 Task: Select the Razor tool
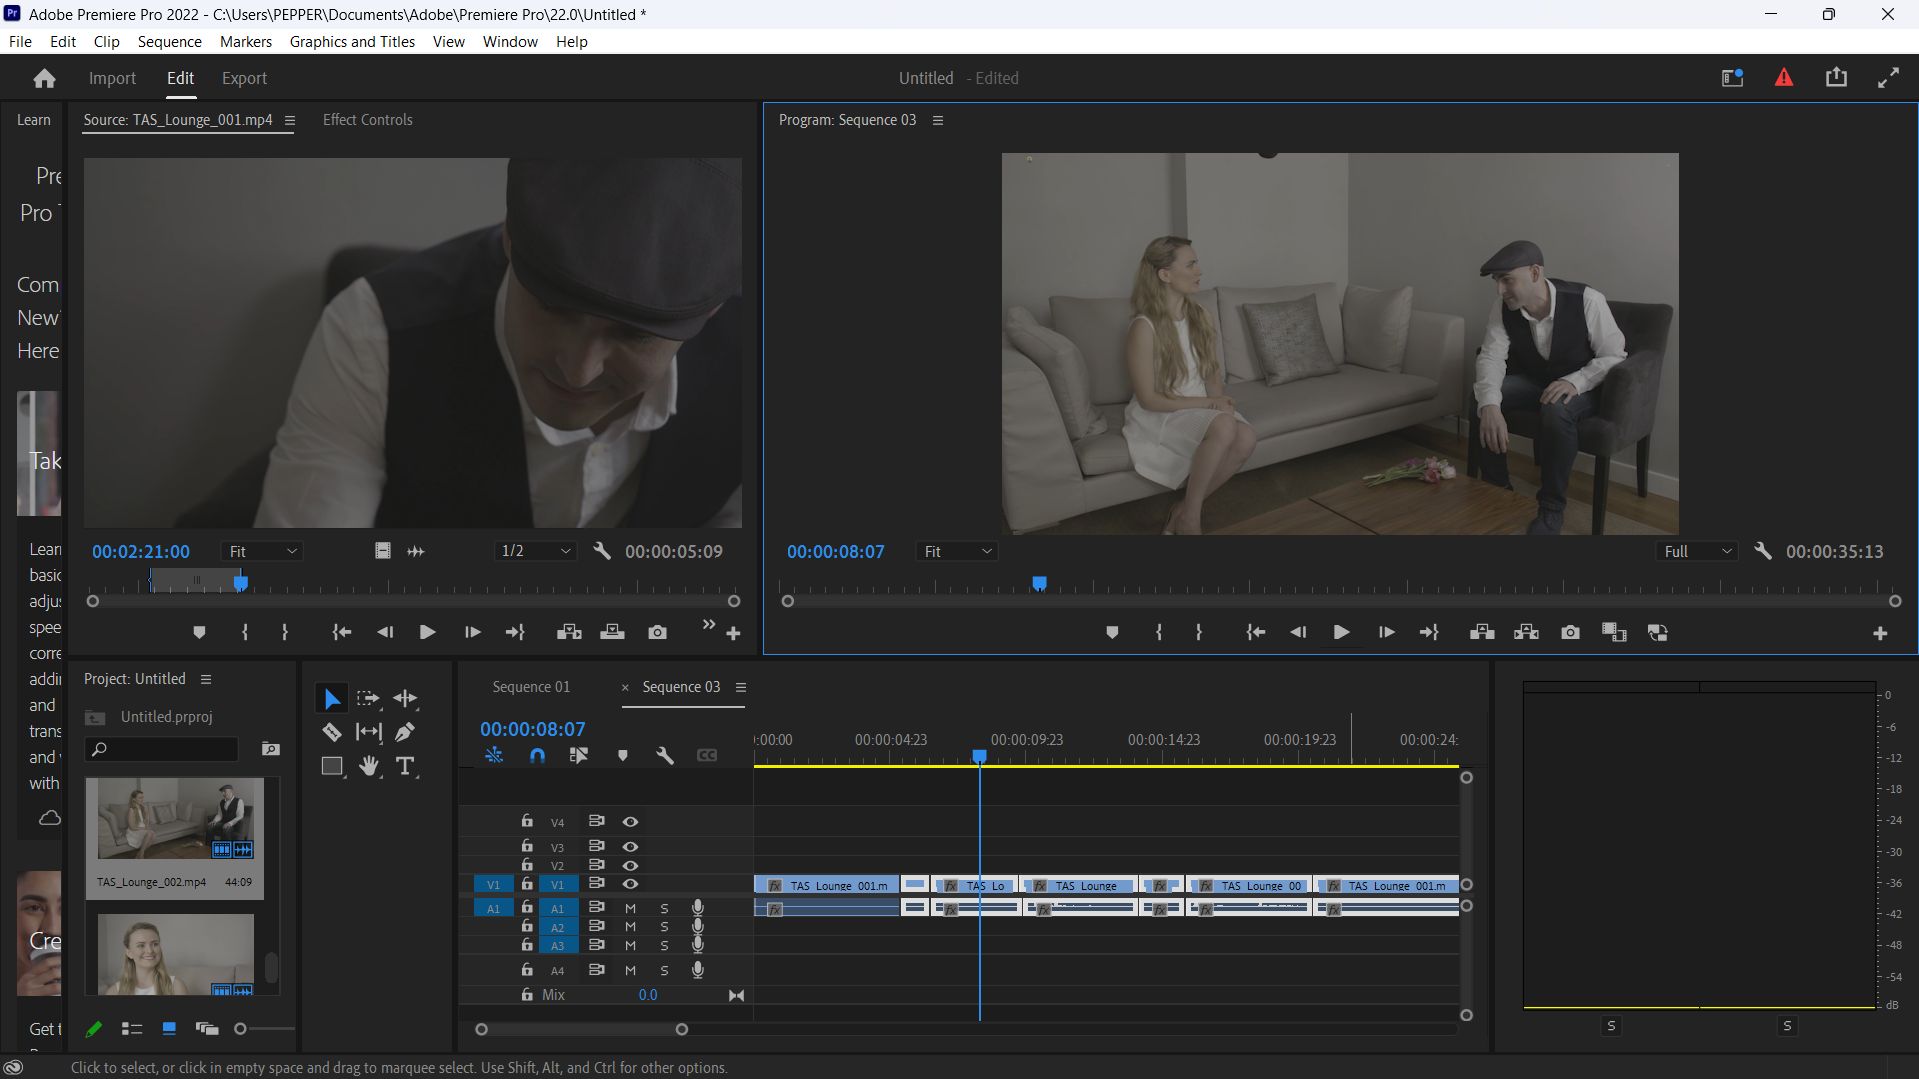[x=331, y=732]
